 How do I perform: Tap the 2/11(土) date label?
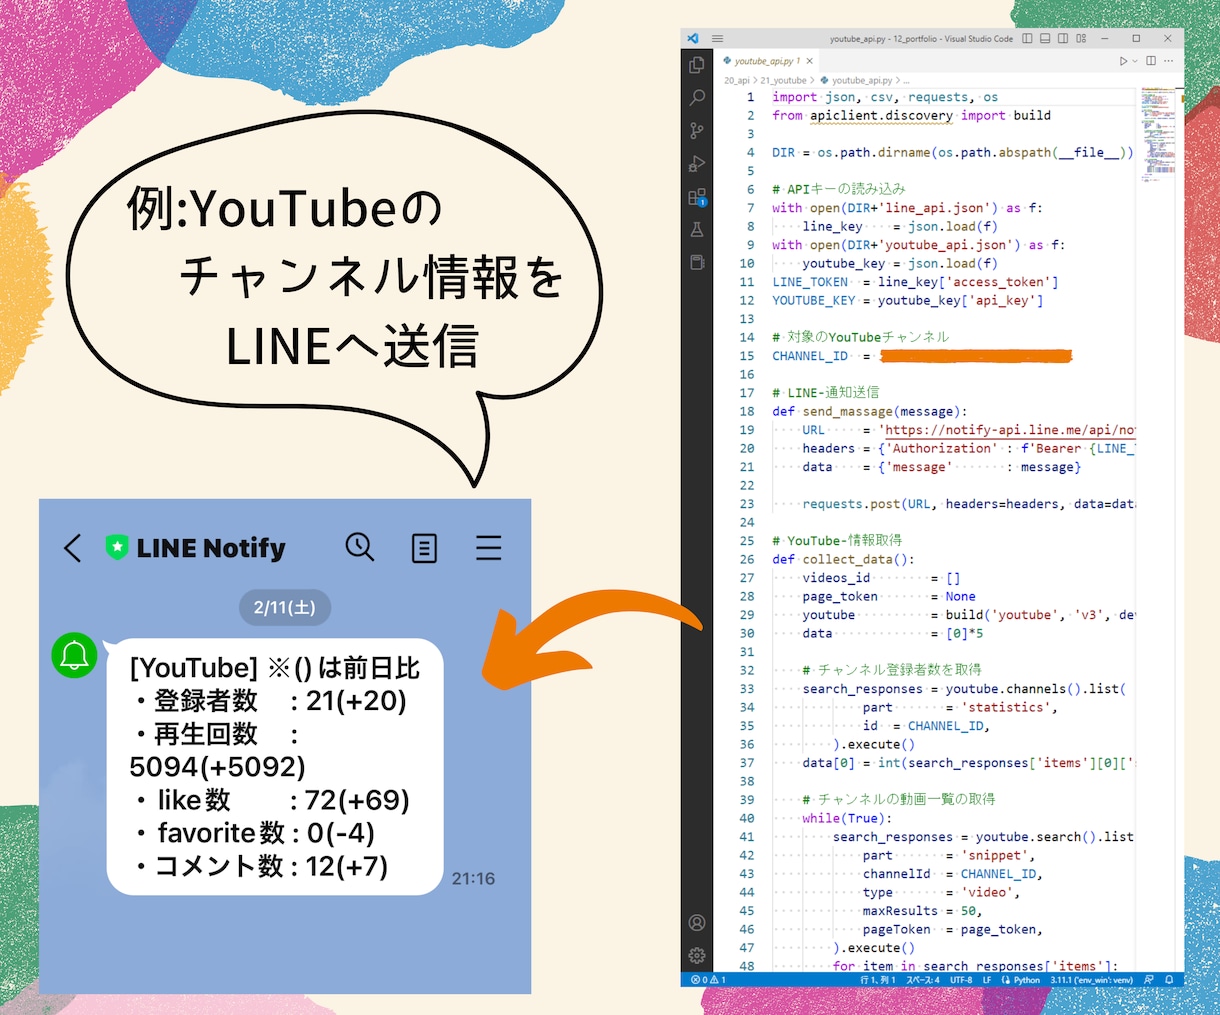pyautogui.click(x=285, y=607)
